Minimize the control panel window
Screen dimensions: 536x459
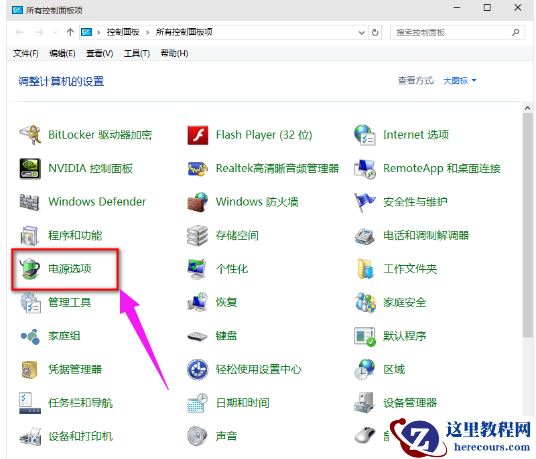point(457,7)
